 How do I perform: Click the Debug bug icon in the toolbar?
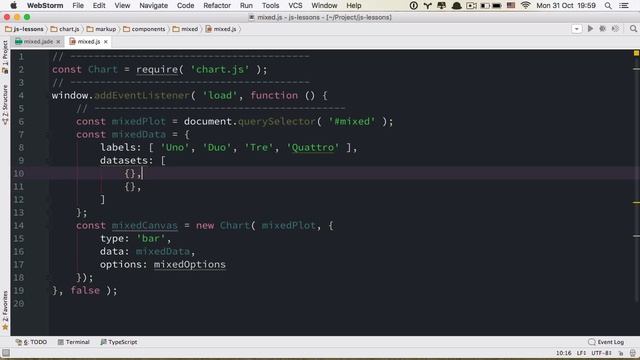[x=602, y=29]
